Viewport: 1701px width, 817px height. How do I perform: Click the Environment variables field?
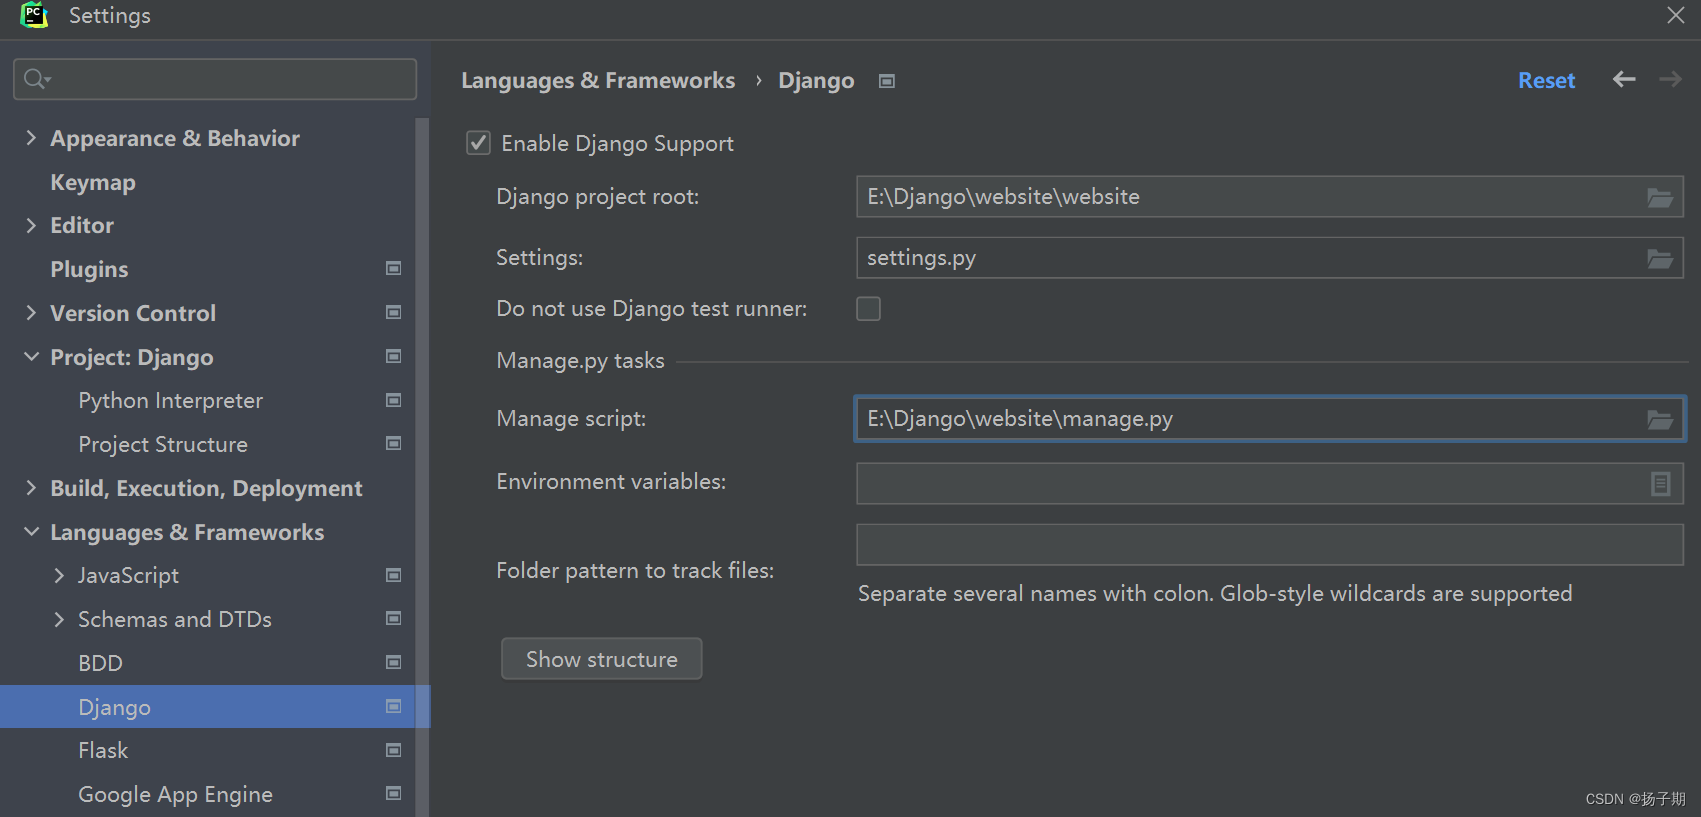pos(1270,483)
